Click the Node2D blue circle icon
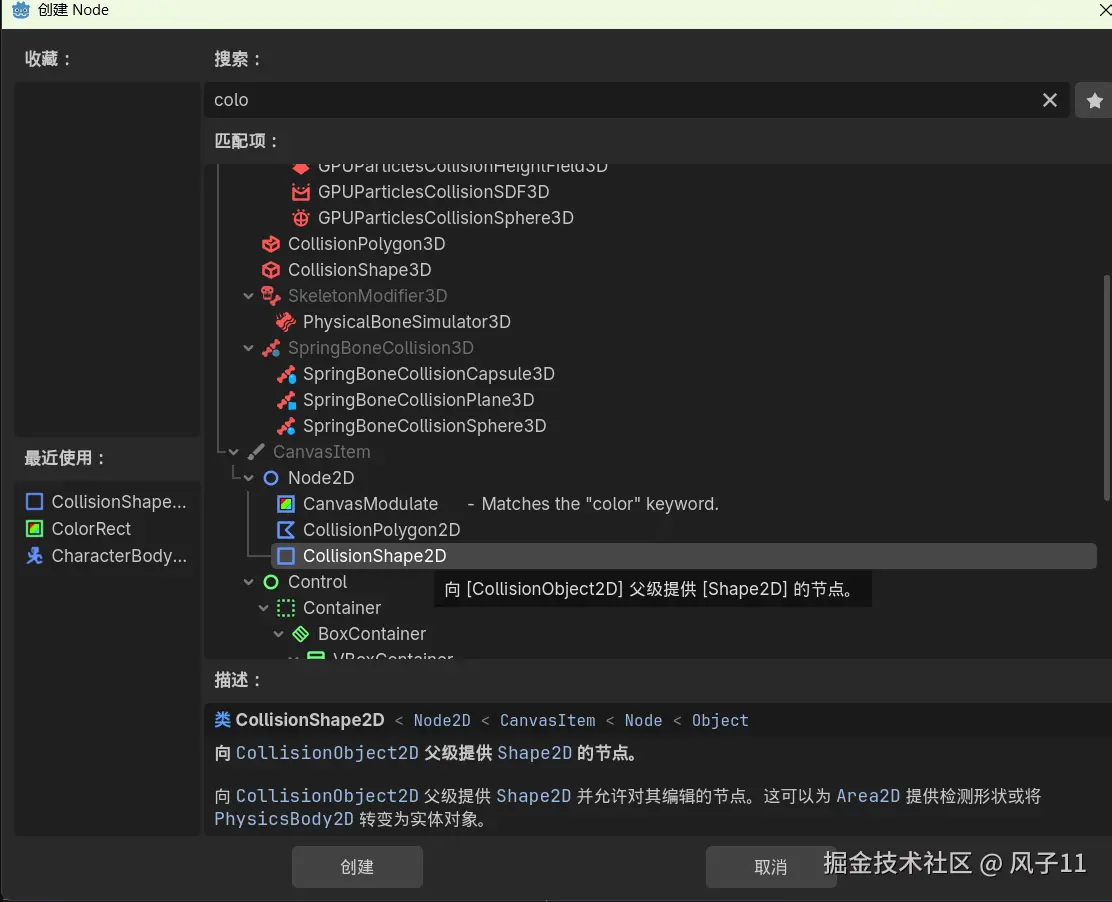Screen dimensions: 1112x902 click(x=271, y=478)
